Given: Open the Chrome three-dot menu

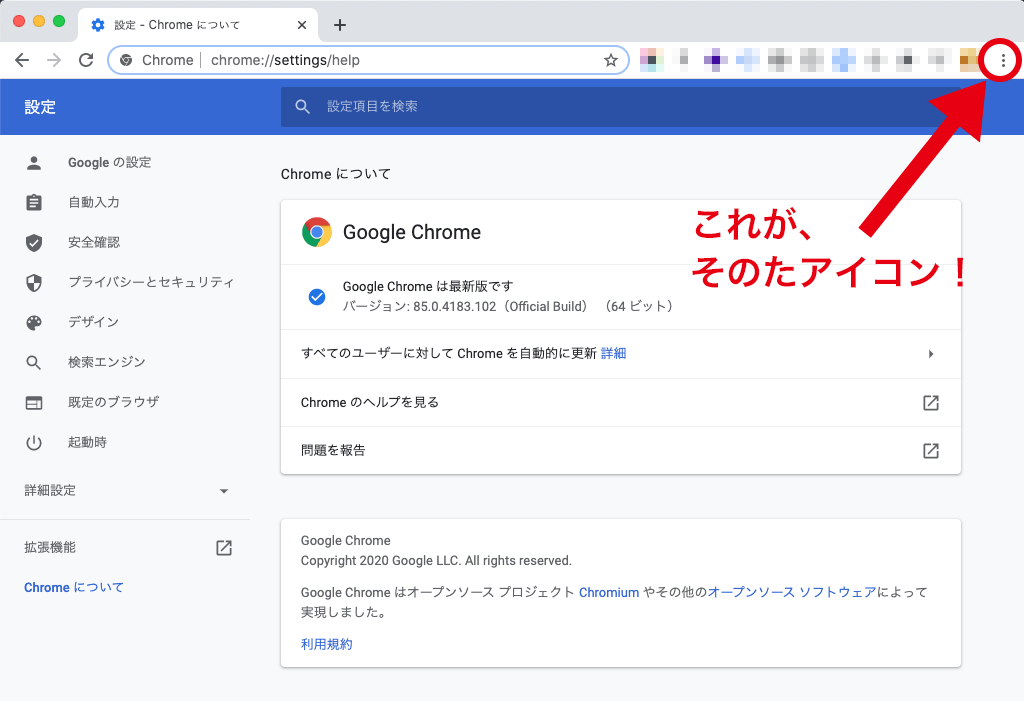Looking at the screenshot, I should click(1002, 61).
